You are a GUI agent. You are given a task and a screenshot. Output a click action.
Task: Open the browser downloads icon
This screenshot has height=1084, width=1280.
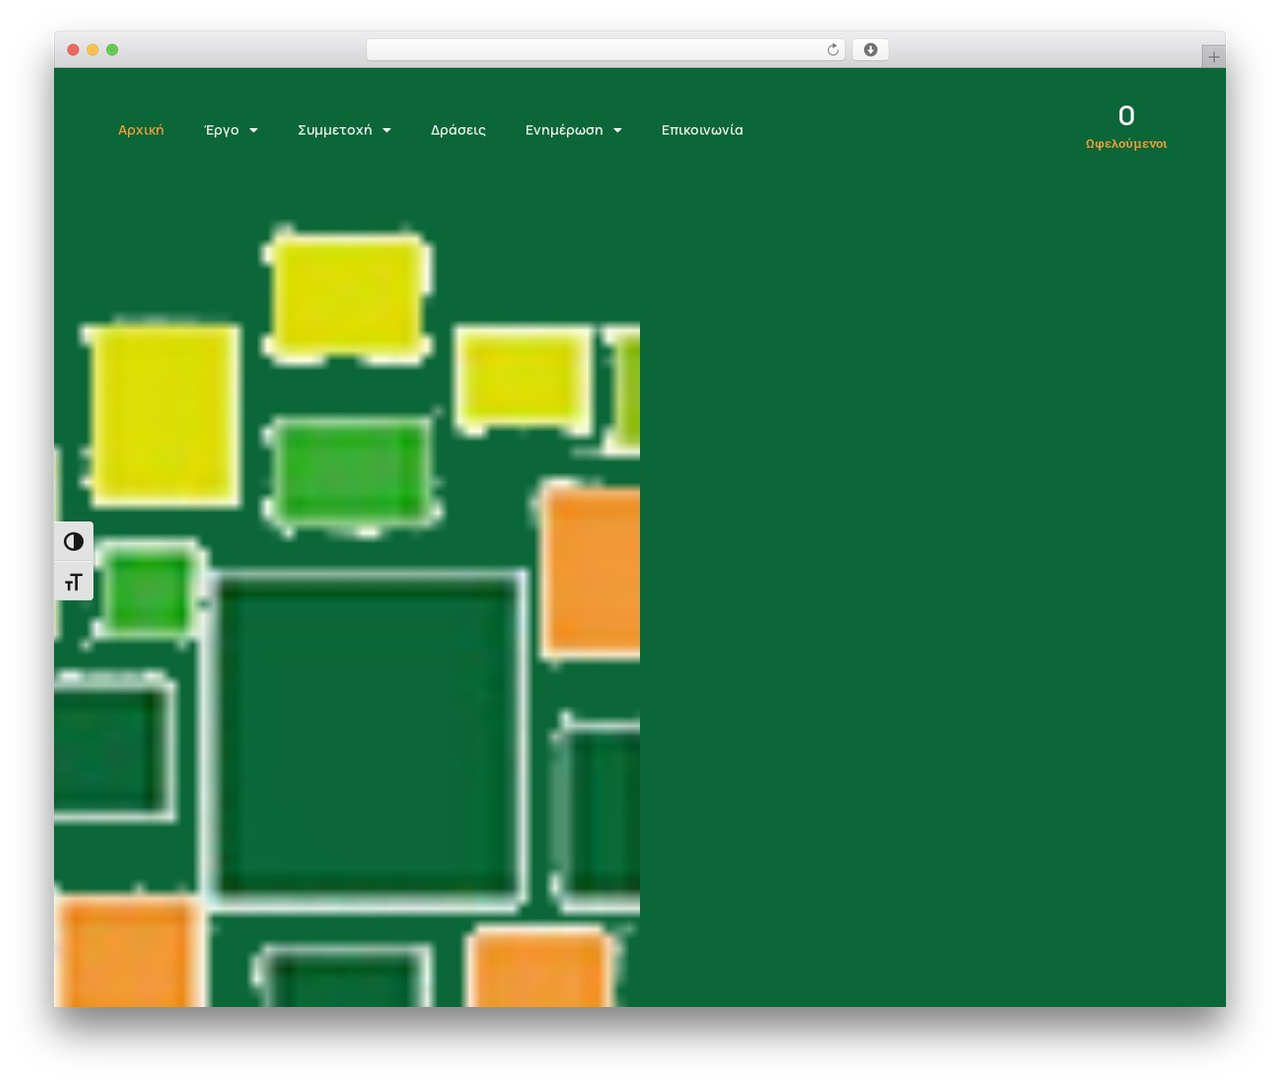click(870, 50)
